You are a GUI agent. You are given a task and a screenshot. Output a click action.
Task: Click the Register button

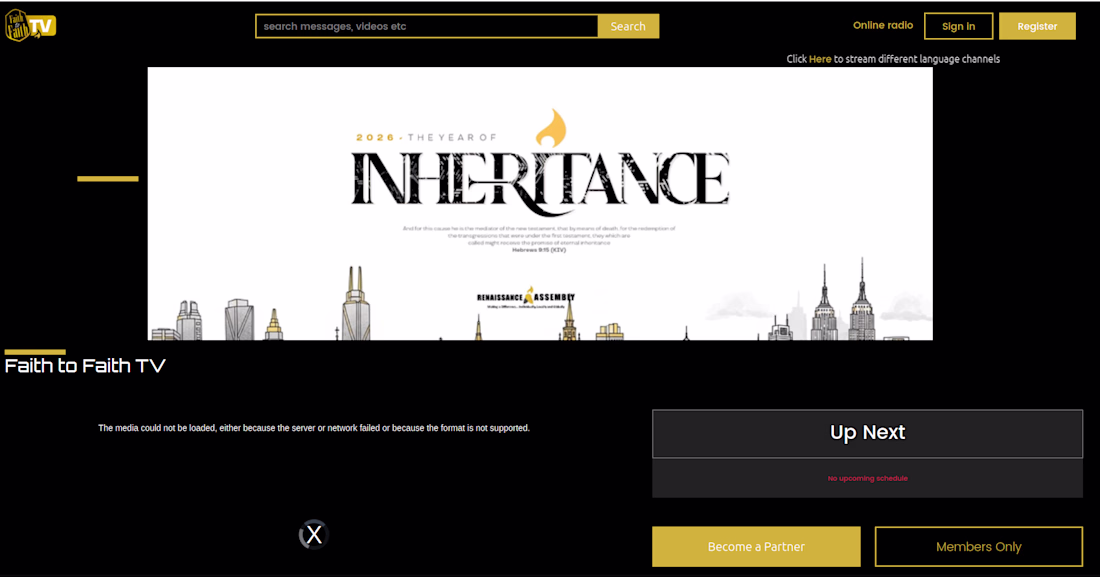click(x=1037, y=26)
